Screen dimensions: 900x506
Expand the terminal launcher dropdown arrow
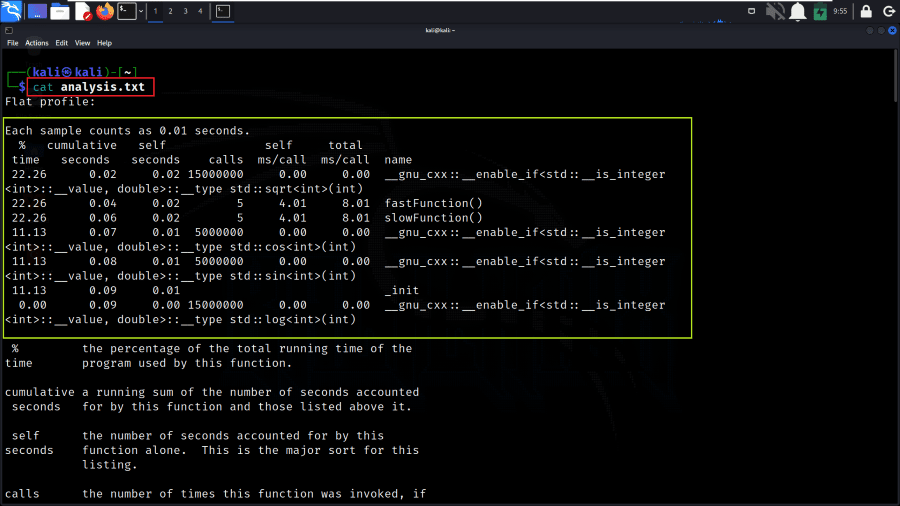[141, 11]
